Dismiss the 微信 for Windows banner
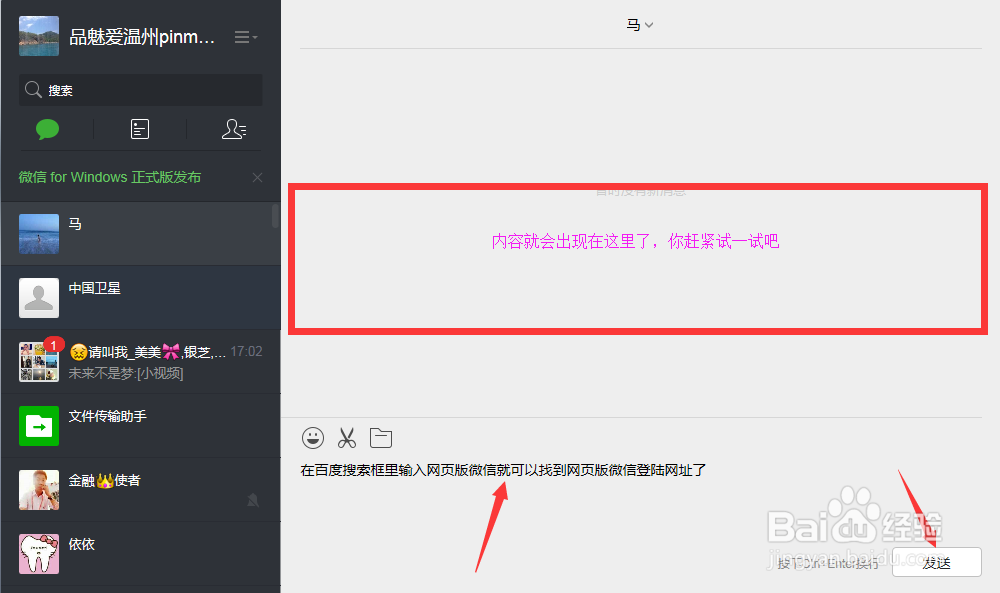1000x593 pixels. pos(257,177)
